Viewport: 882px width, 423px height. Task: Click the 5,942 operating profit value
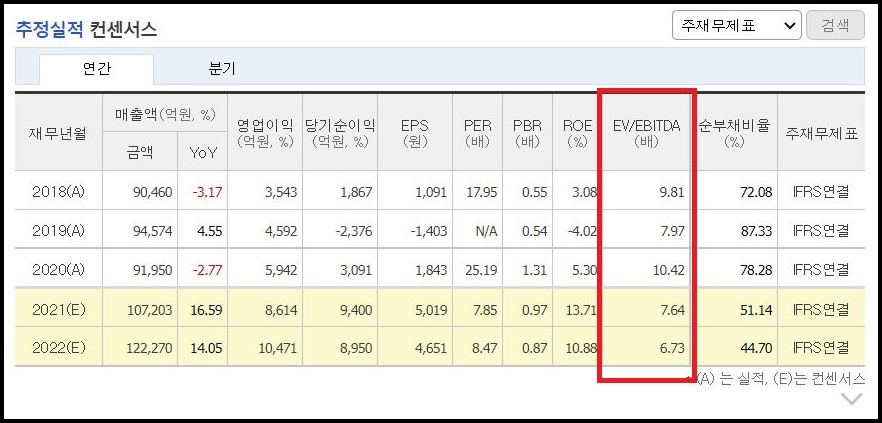(x=280, y=271)
